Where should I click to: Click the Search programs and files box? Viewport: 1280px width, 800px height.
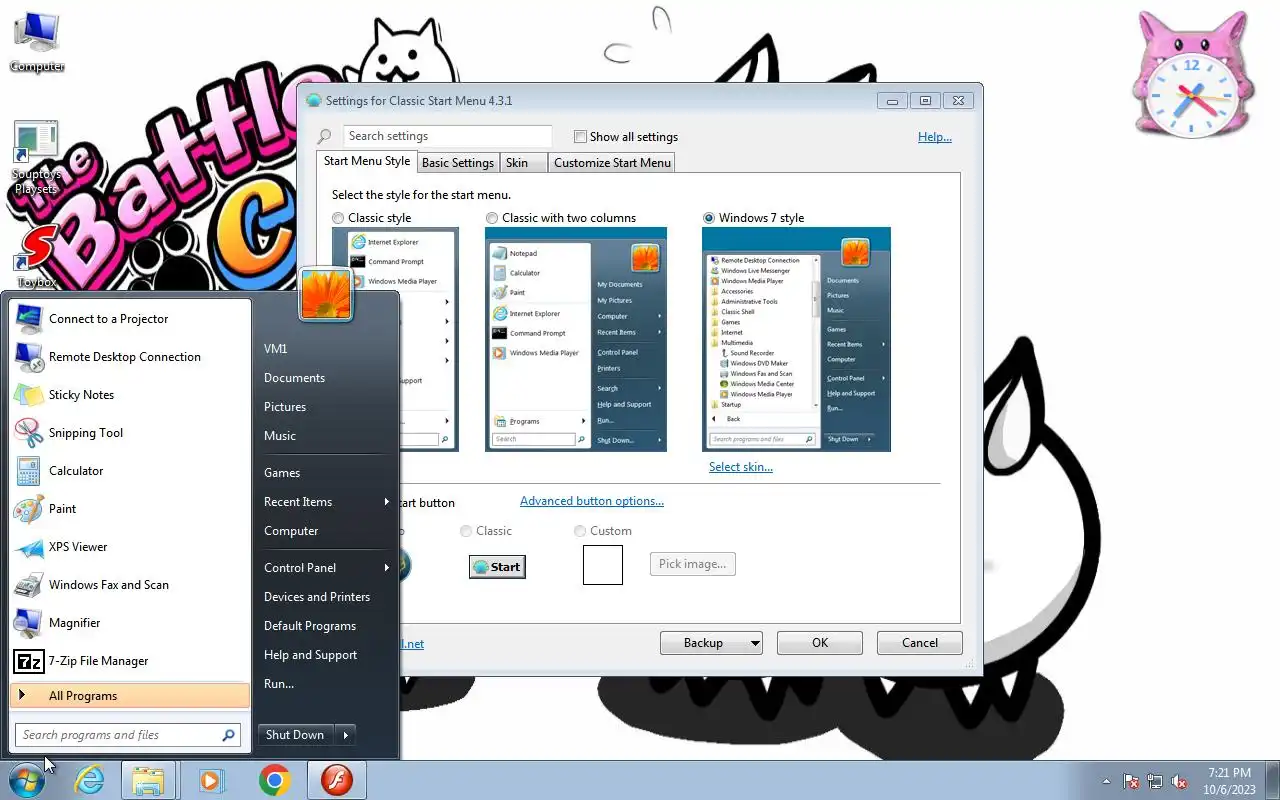point(128,735)
